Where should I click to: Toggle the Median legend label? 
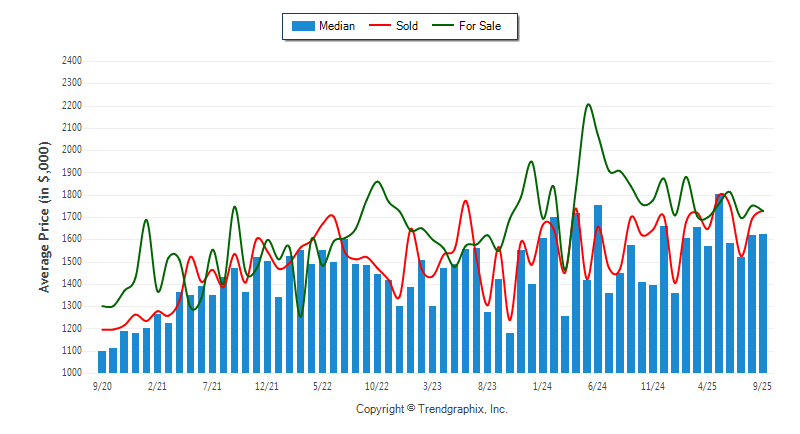click(336, 26)
